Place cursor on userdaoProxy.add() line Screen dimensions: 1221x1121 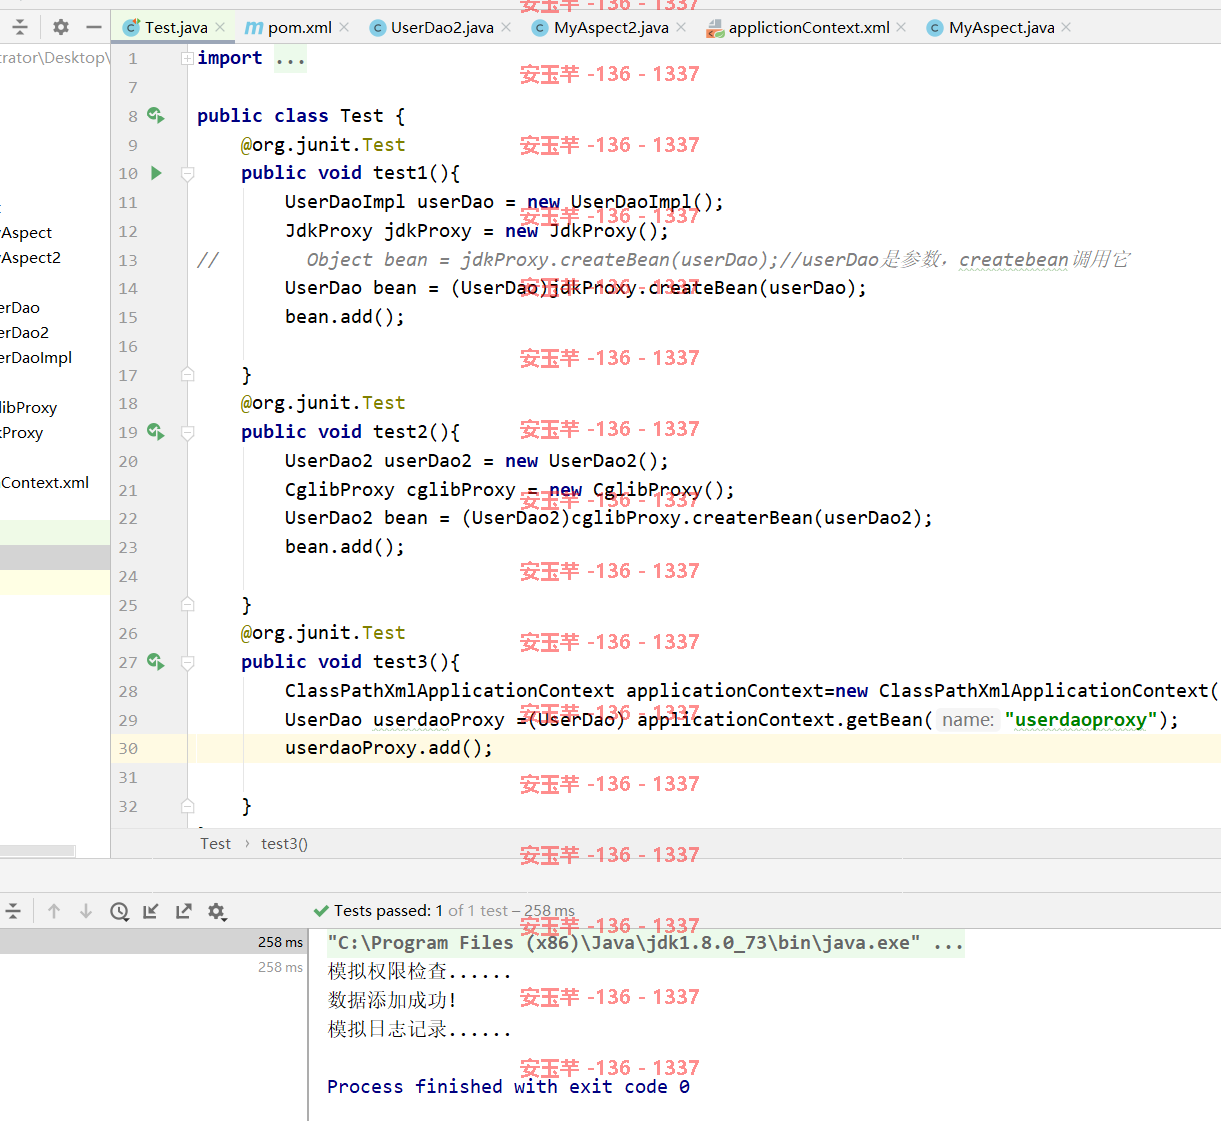tap(388, 748)
